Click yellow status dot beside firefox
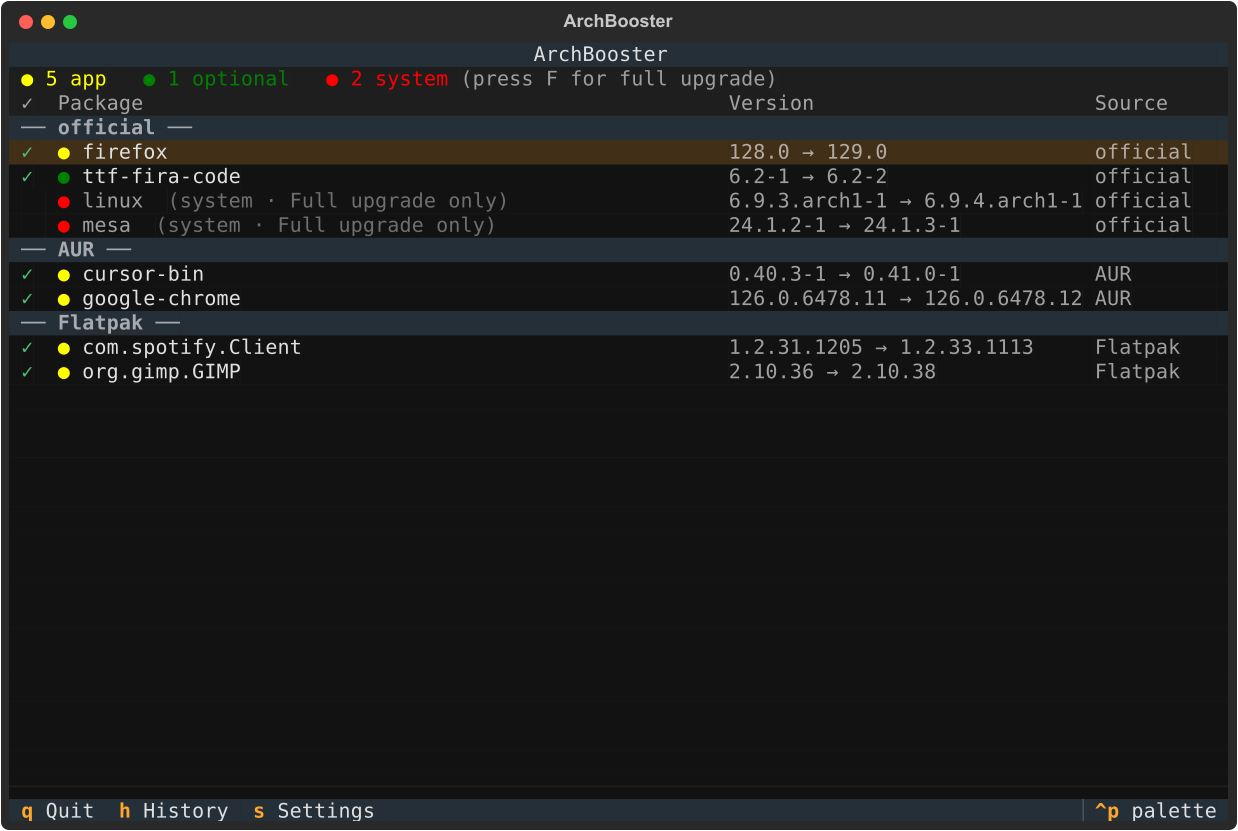The image size is (1238, 831). tap(64, 153)
